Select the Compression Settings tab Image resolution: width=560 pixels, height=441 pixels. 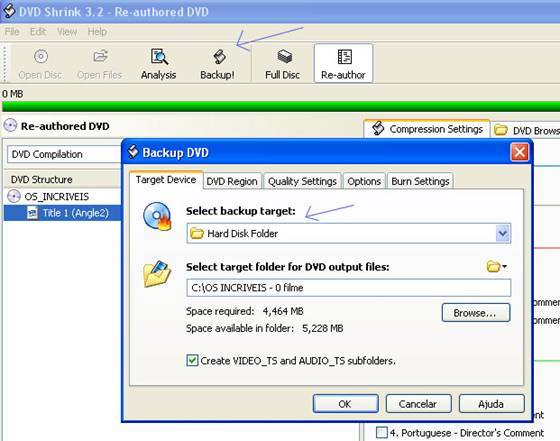point(427,129)
